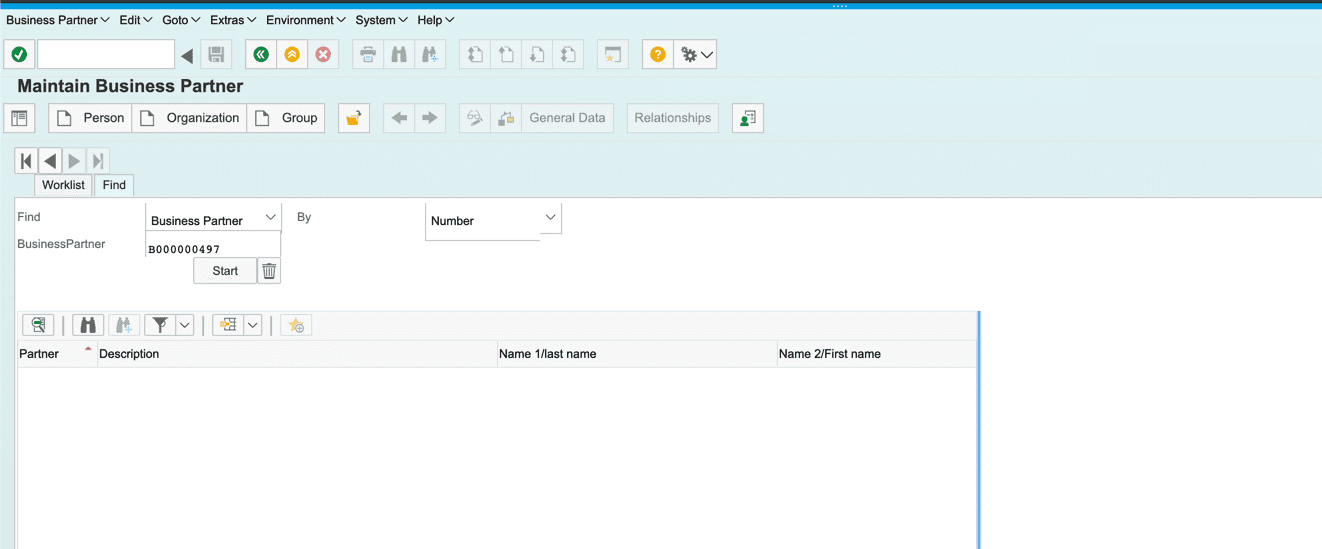The image size is (1322, 549).
Task: Click the green Back icon
Action: (x=261, y=54)
